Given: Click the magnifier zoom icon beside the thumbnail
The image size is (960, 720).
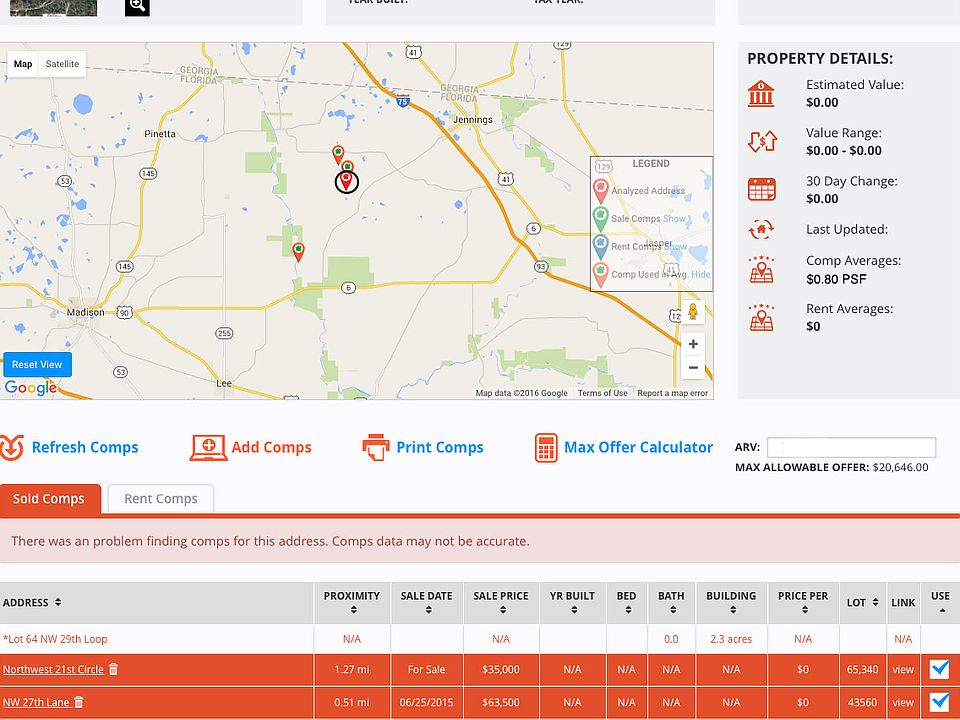Looking at the screenshot, I should point(137,7).
